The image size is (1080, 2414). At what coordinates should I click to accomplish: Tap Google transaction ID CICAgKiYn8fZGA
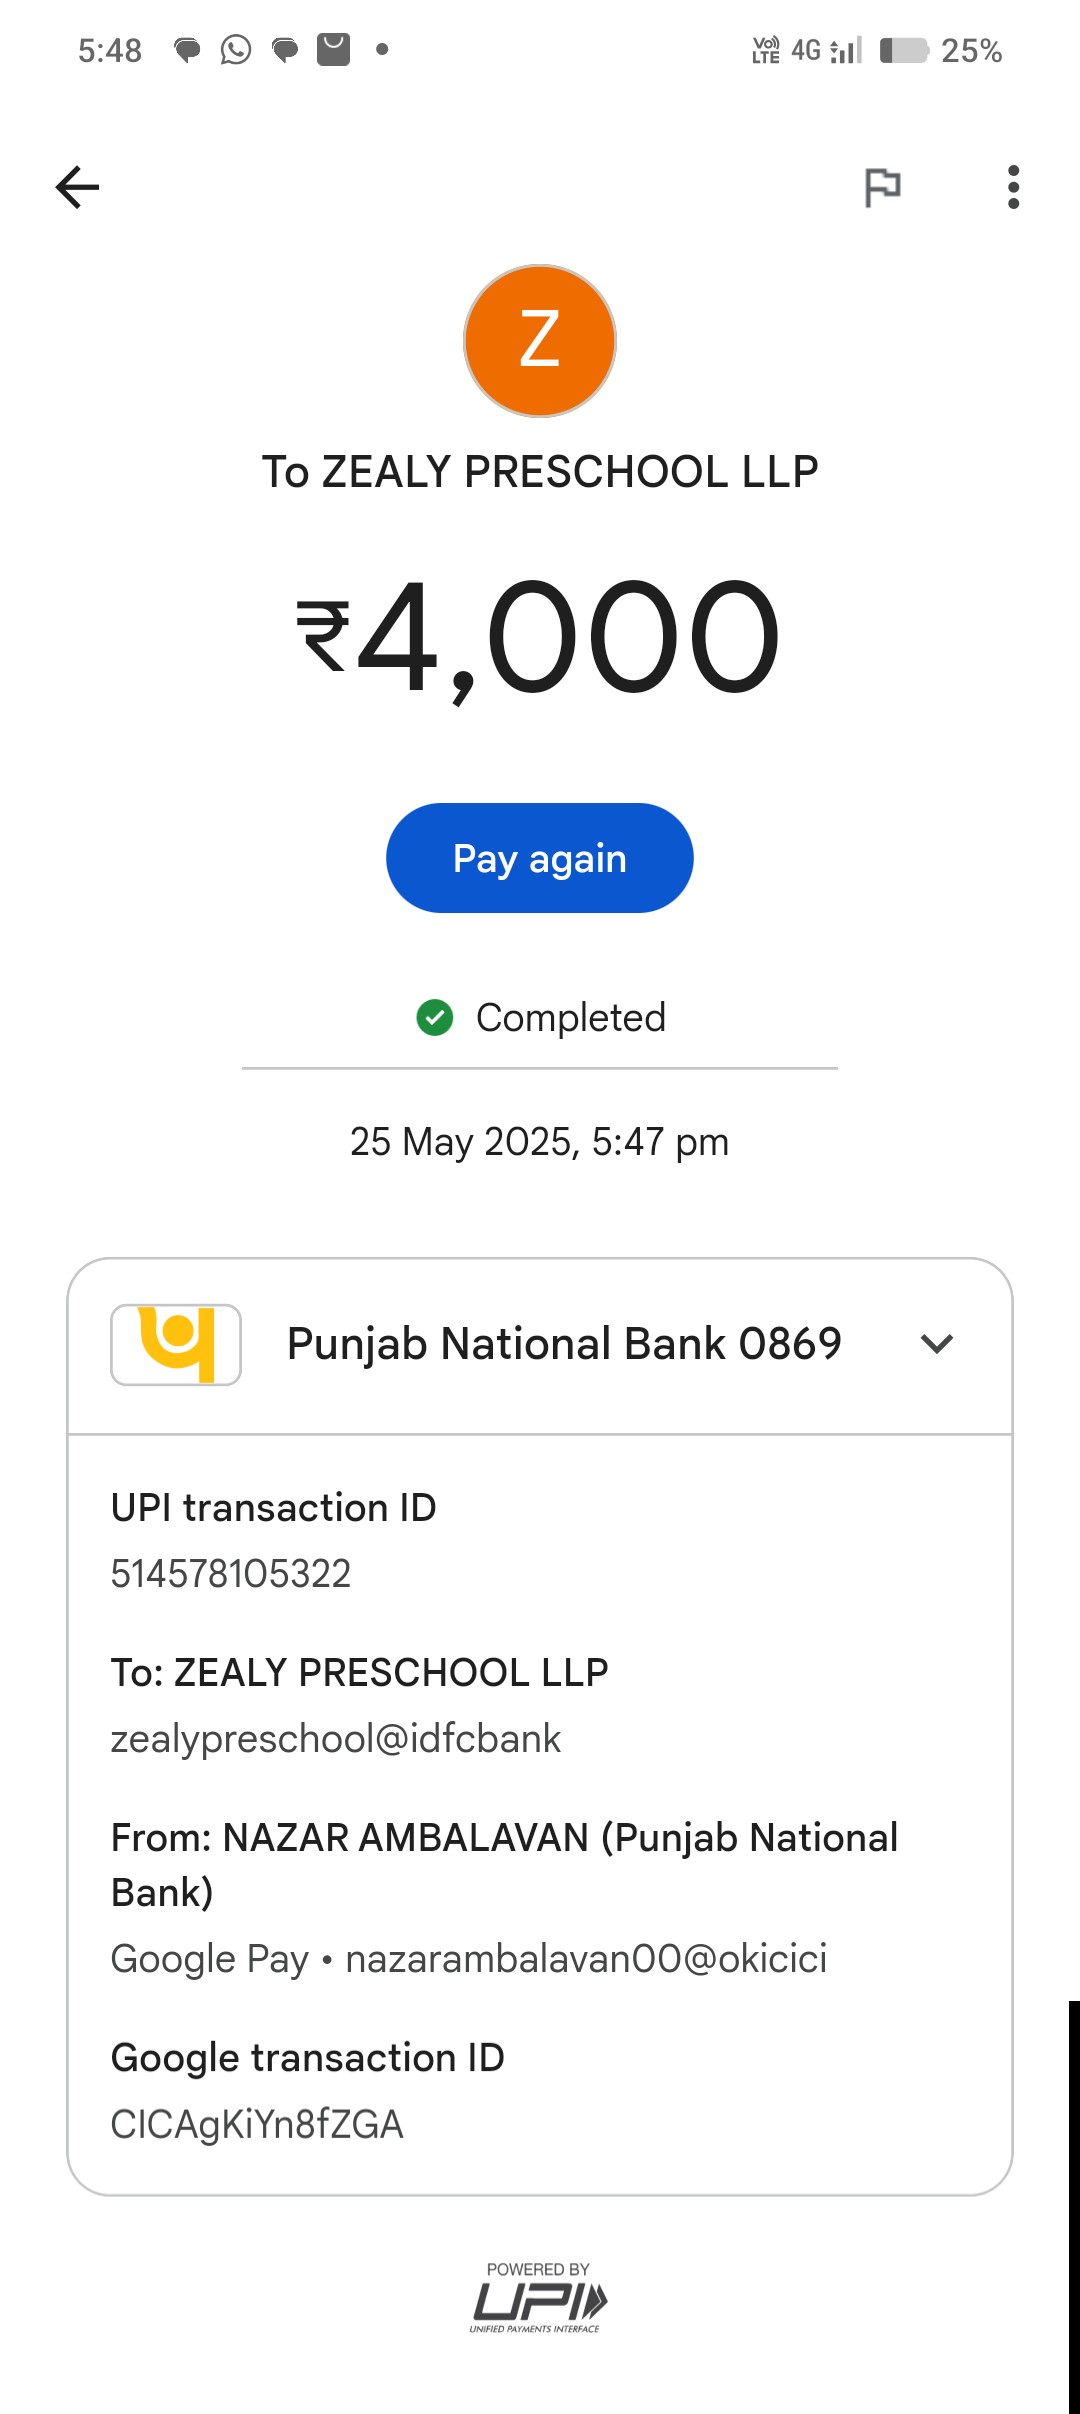(257, 2124)
